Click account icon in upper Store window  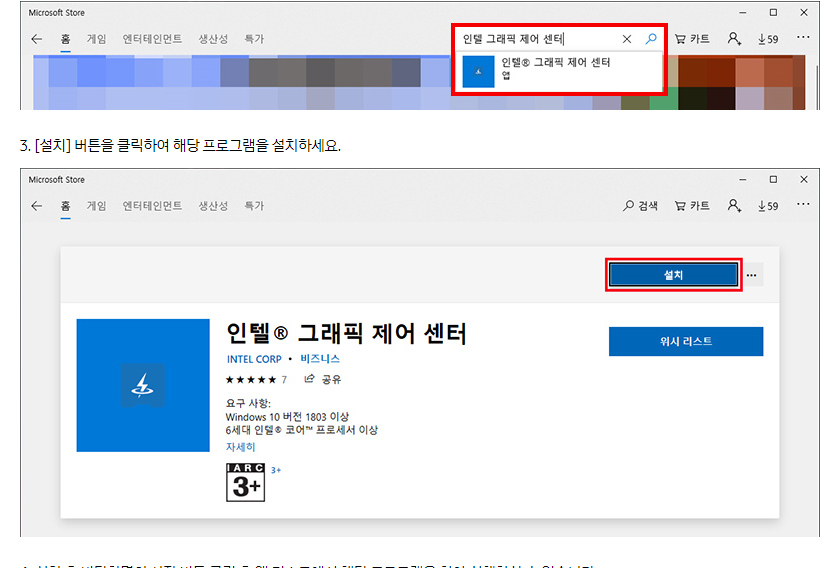coord(734,39)
